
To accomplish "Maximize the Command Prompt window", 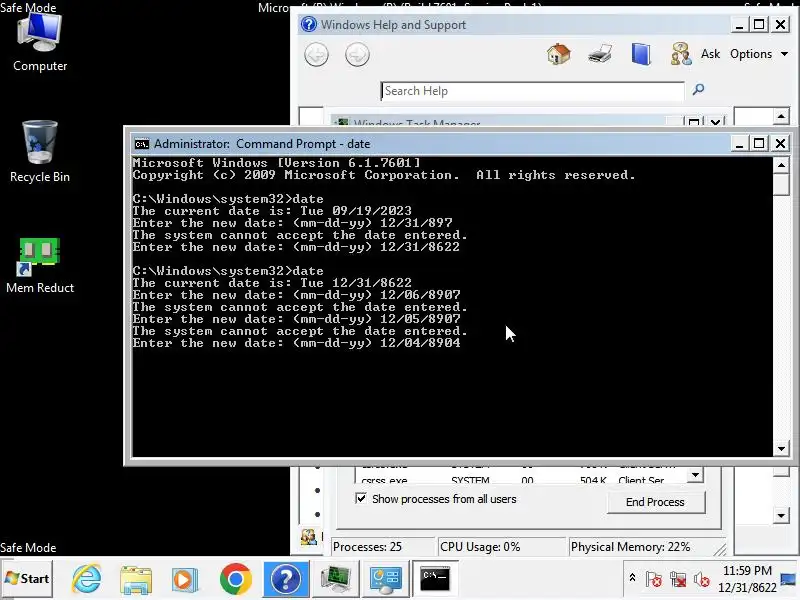I will pyautogui.click(x=759, y=143).
